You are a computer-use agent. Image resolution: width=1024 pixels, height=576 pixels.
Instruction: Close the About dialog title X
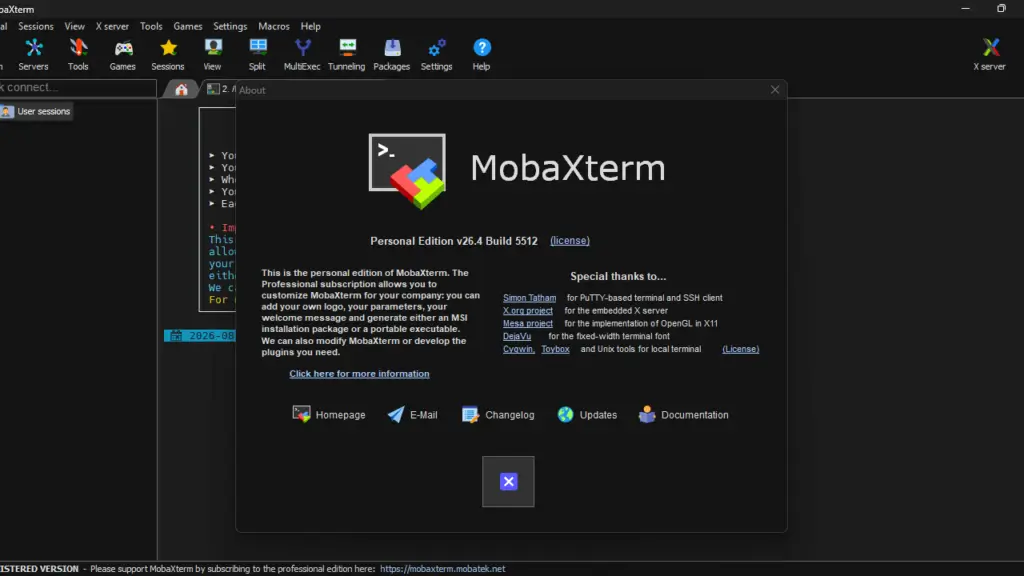pos(775,89)
